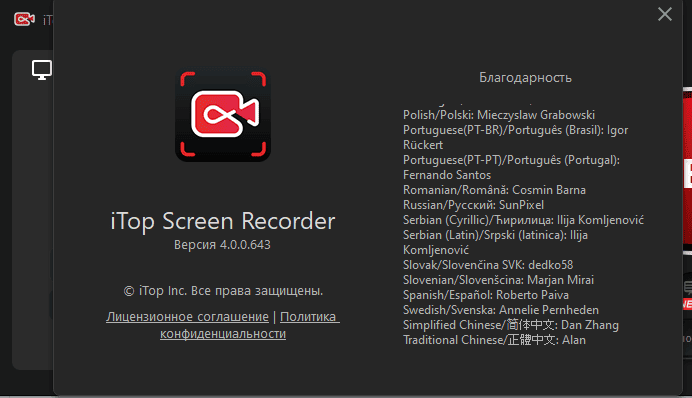Select the Polish translator credit line
The height and width of the screenshot is (398, 692).
coord(499,115)
